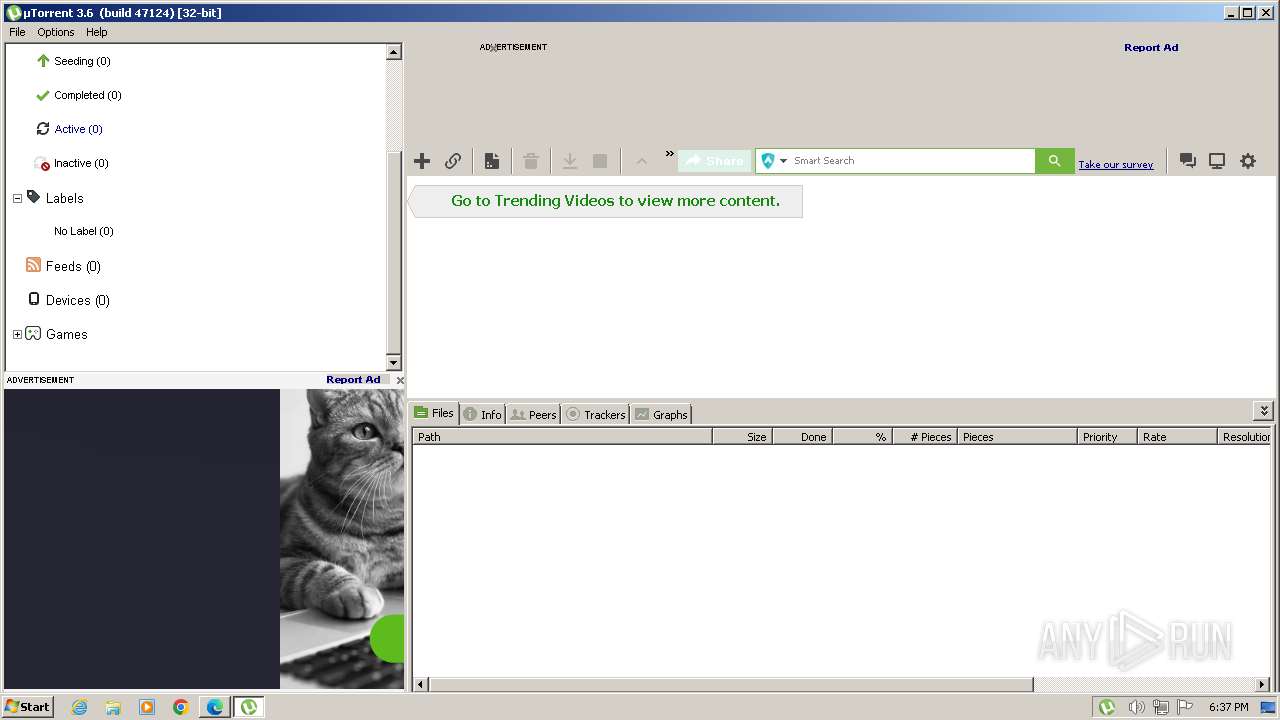1280x720 pixels.
Task: Switch to the Info tab
Action: 482,414
